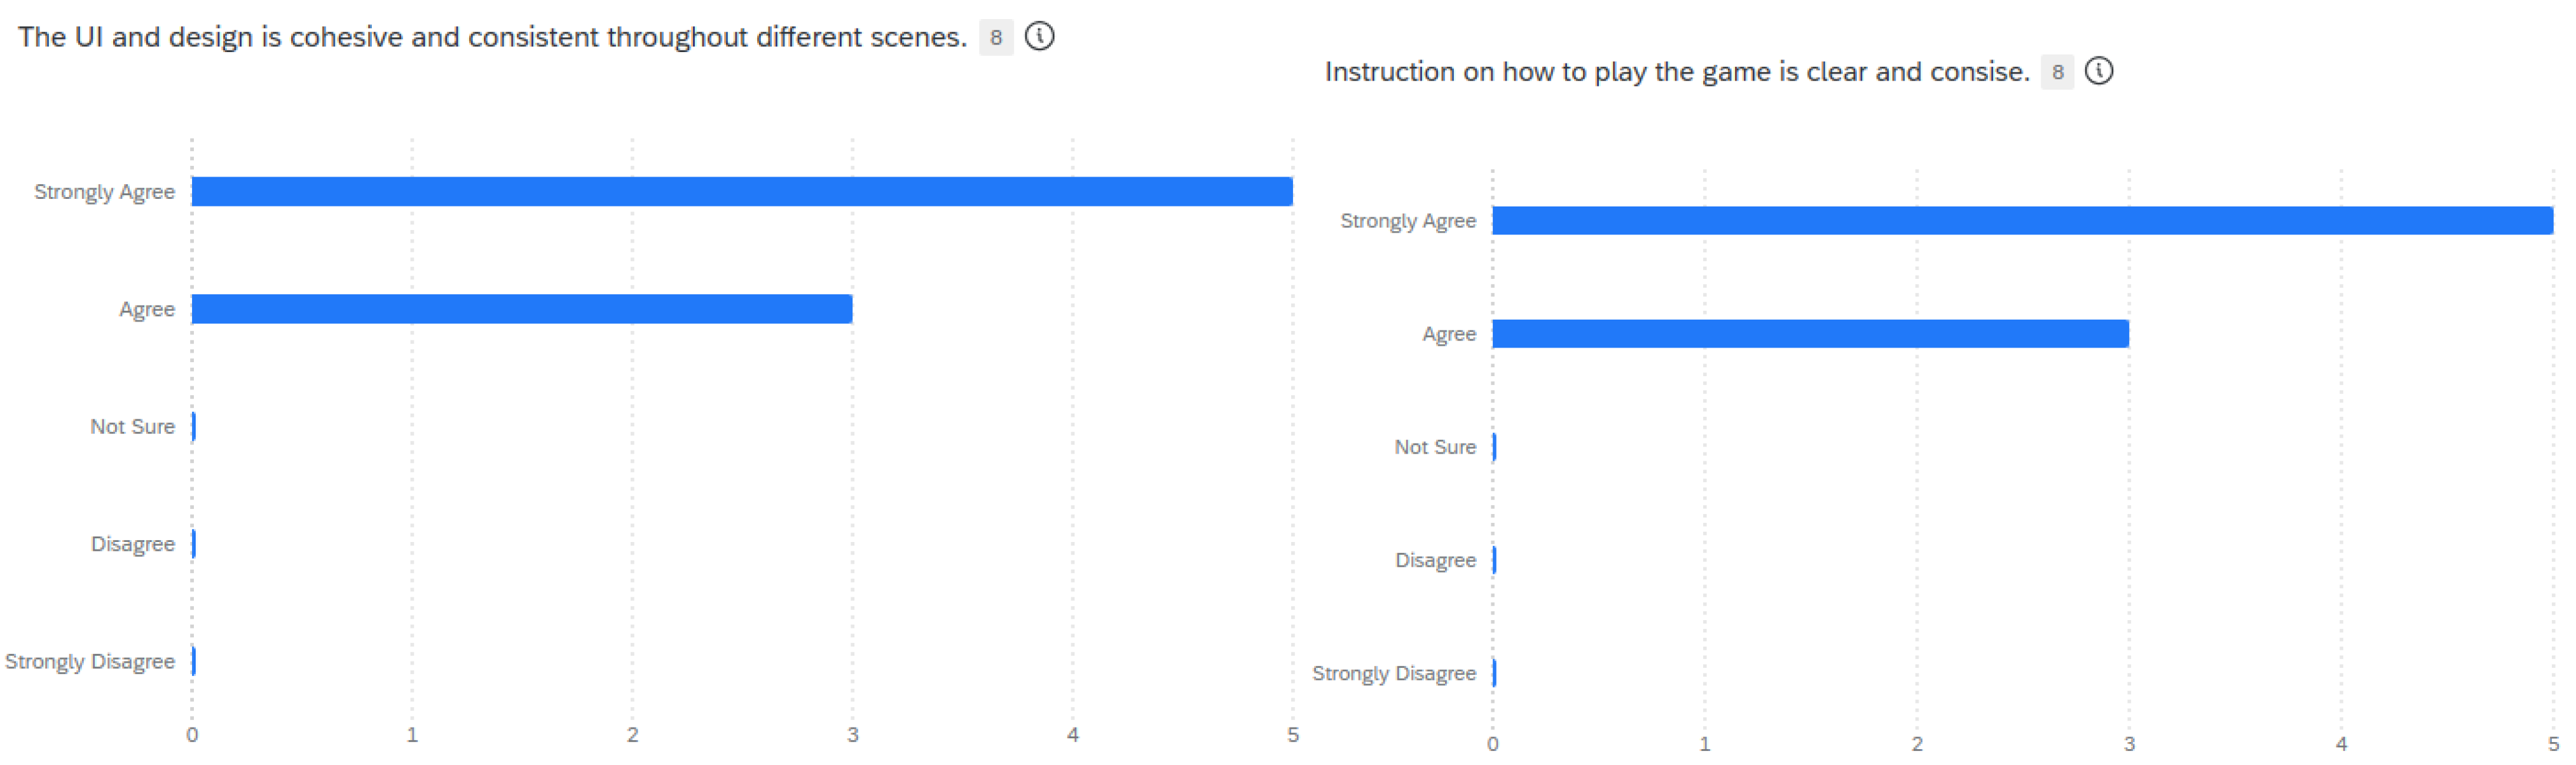Click the response count badge for Instruction question
The width and height of the screenshot is (2576, 765).
2056,72
